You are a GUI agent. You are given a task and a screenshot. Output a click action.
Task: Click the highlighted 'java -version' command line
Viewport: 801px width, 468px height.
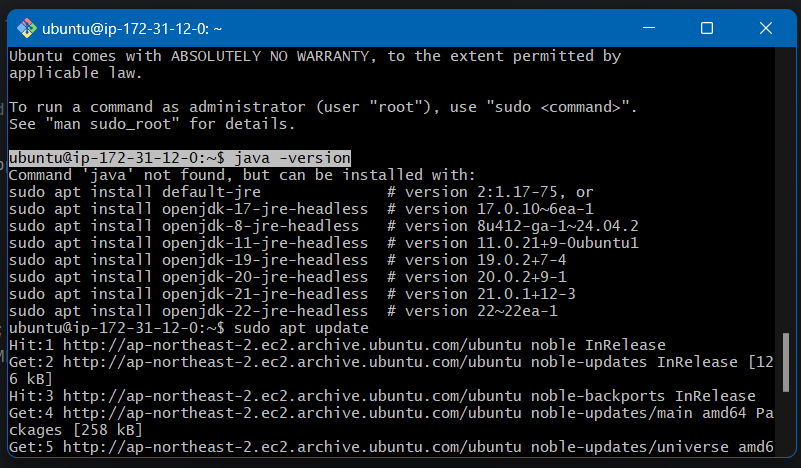180,158
